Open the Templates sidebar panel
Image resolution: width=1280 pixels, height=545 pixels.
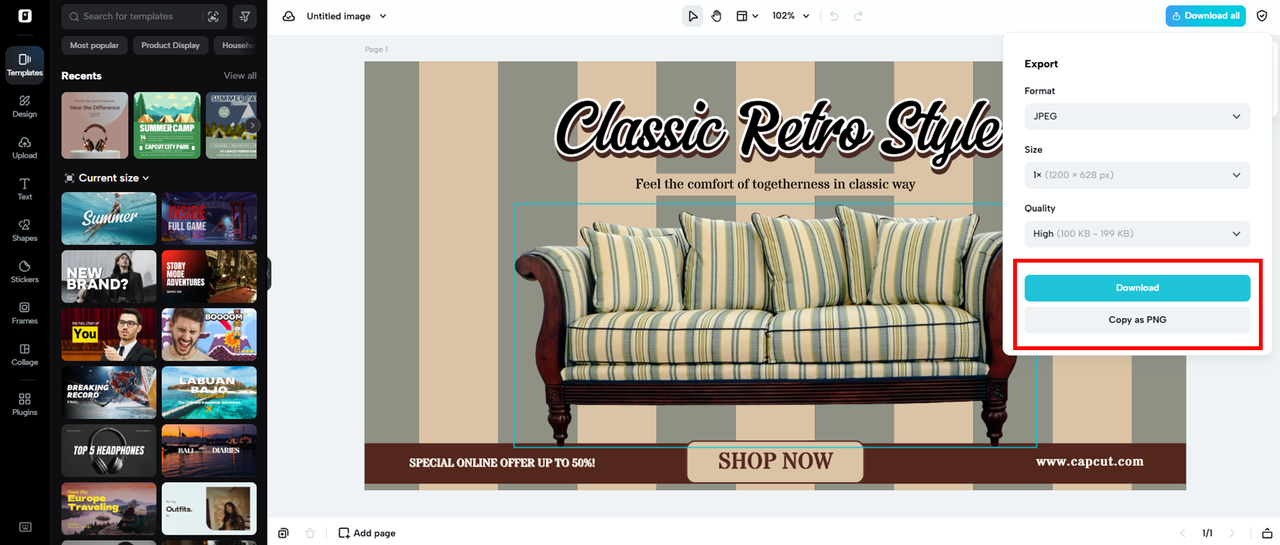[25, 65]
